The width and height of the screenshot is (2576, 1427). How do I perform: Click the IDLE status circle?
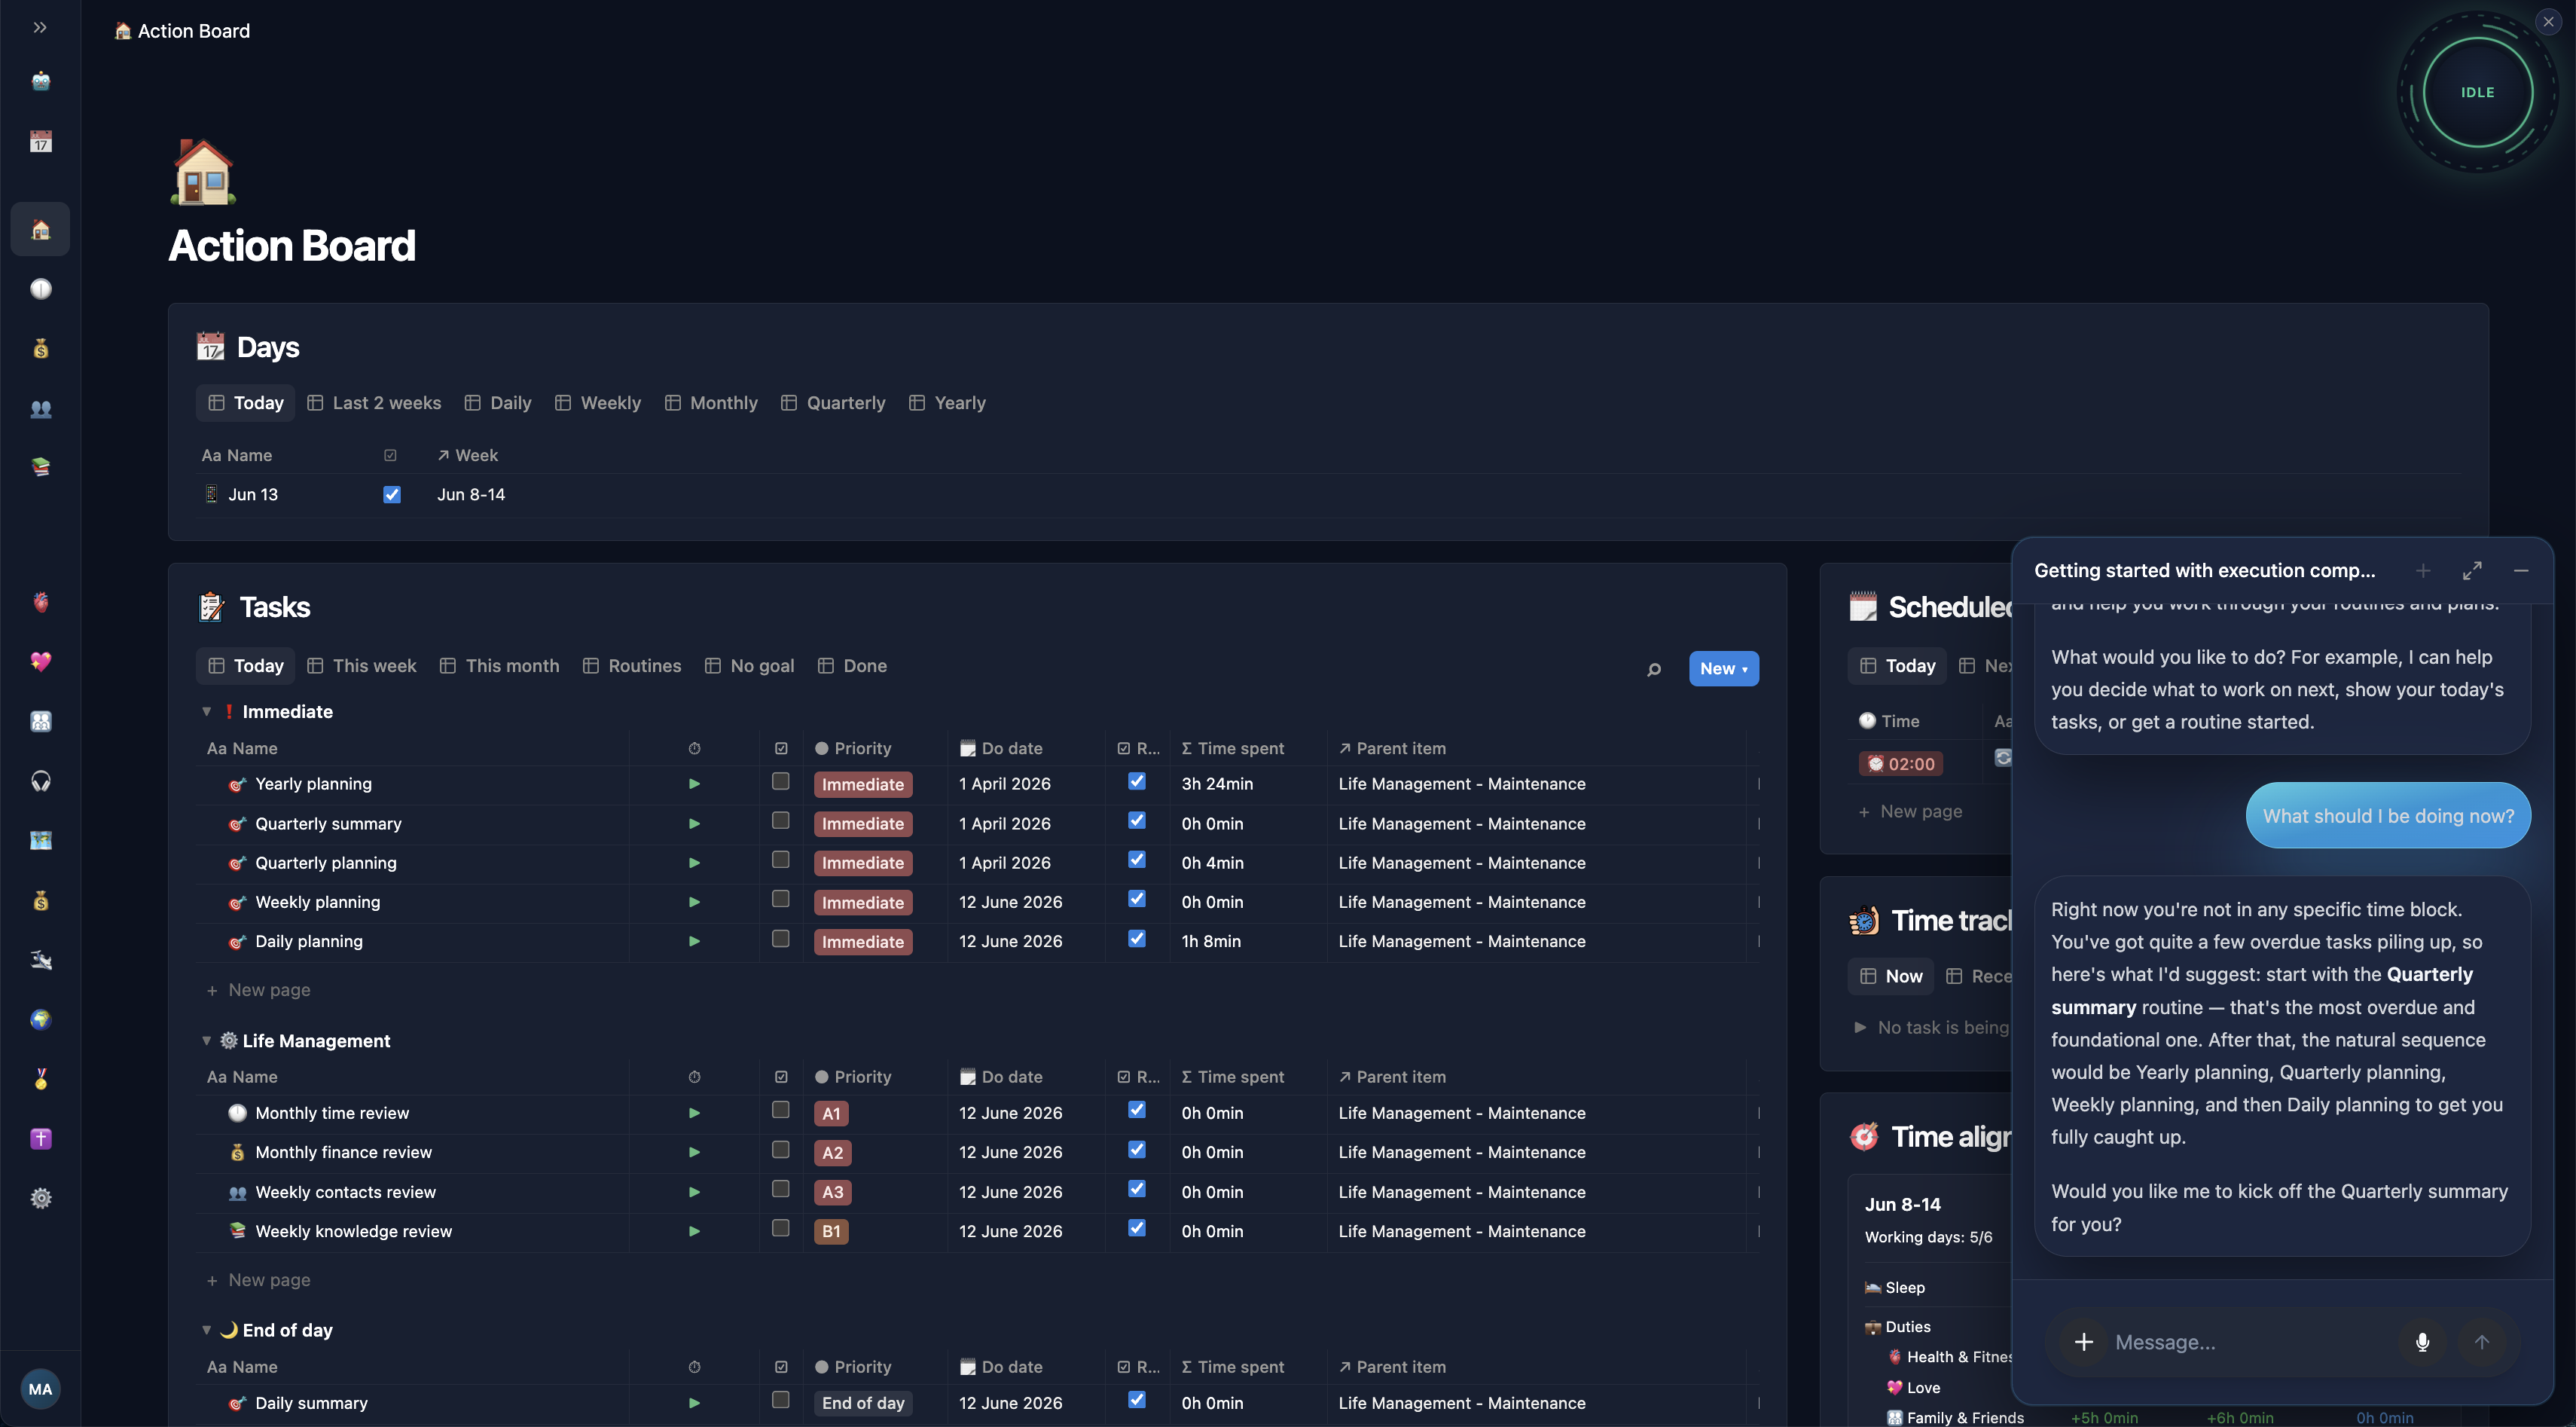tap(2478, 92)
